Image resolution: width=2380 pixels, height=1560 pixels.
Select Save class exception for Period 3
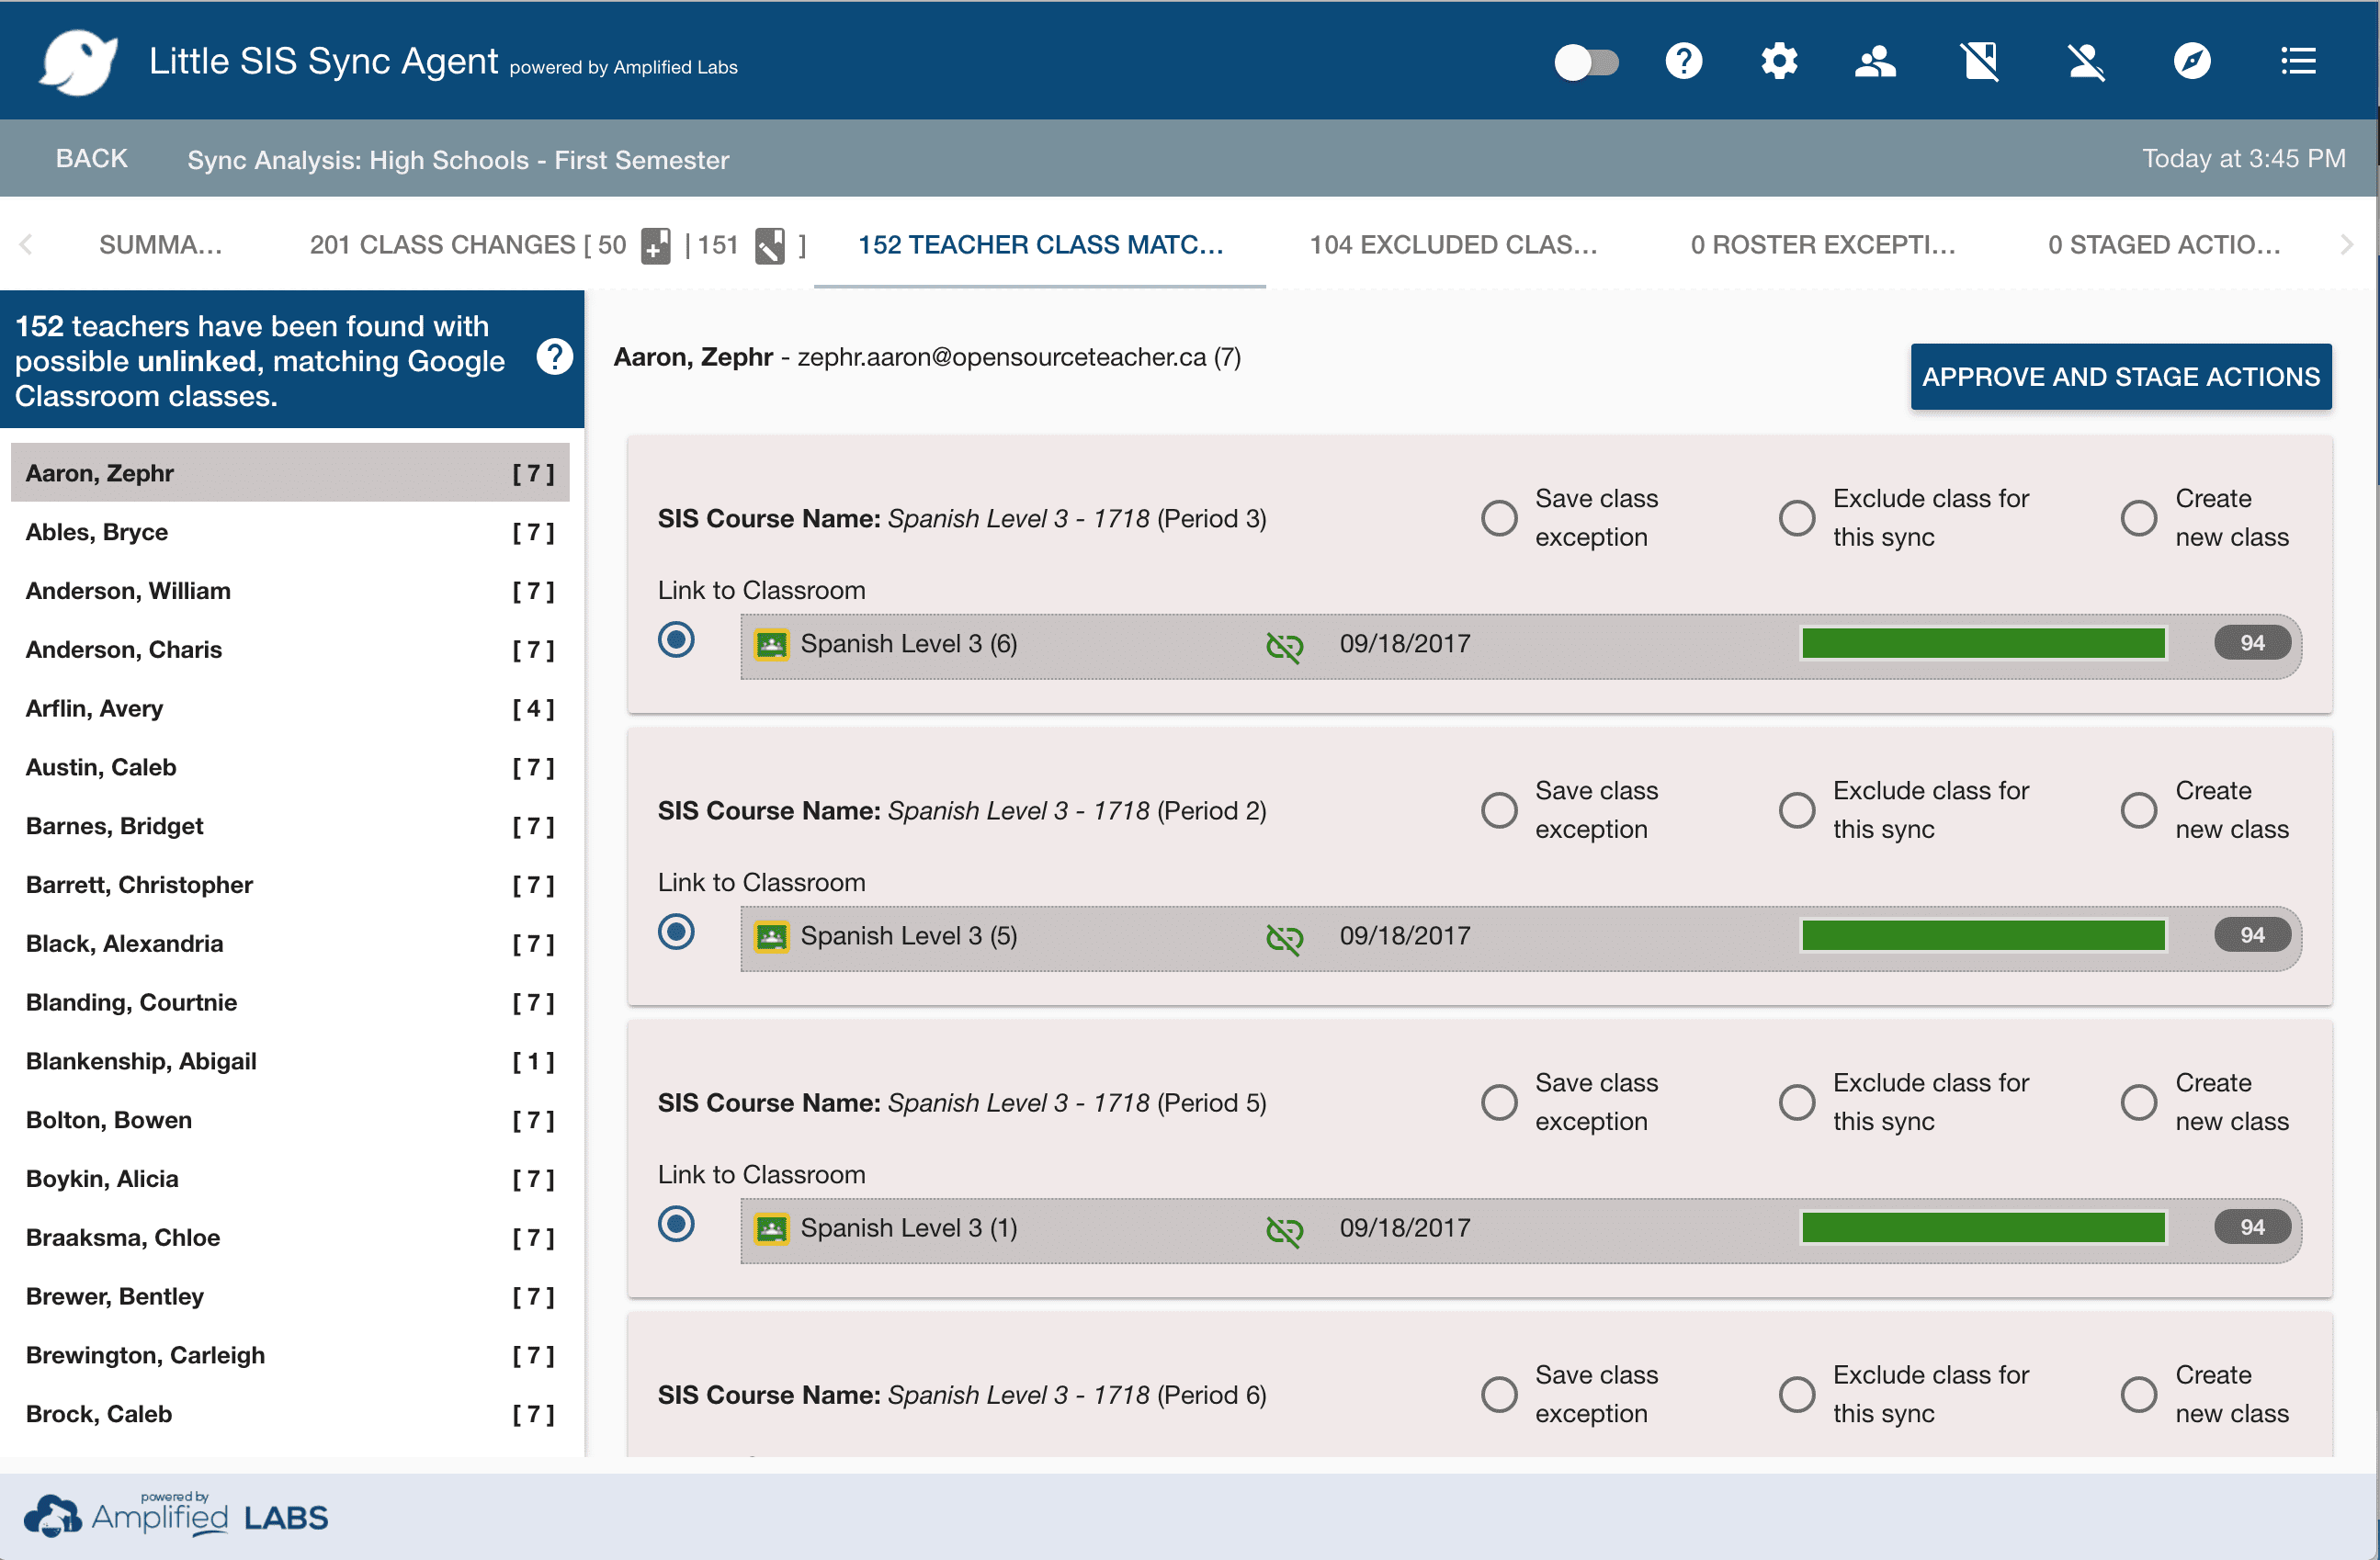(1499, 518)
